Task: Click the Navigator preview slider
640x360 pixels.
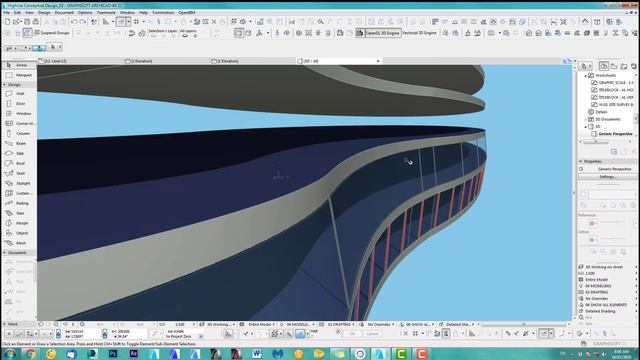Action: tap(596, 142)
